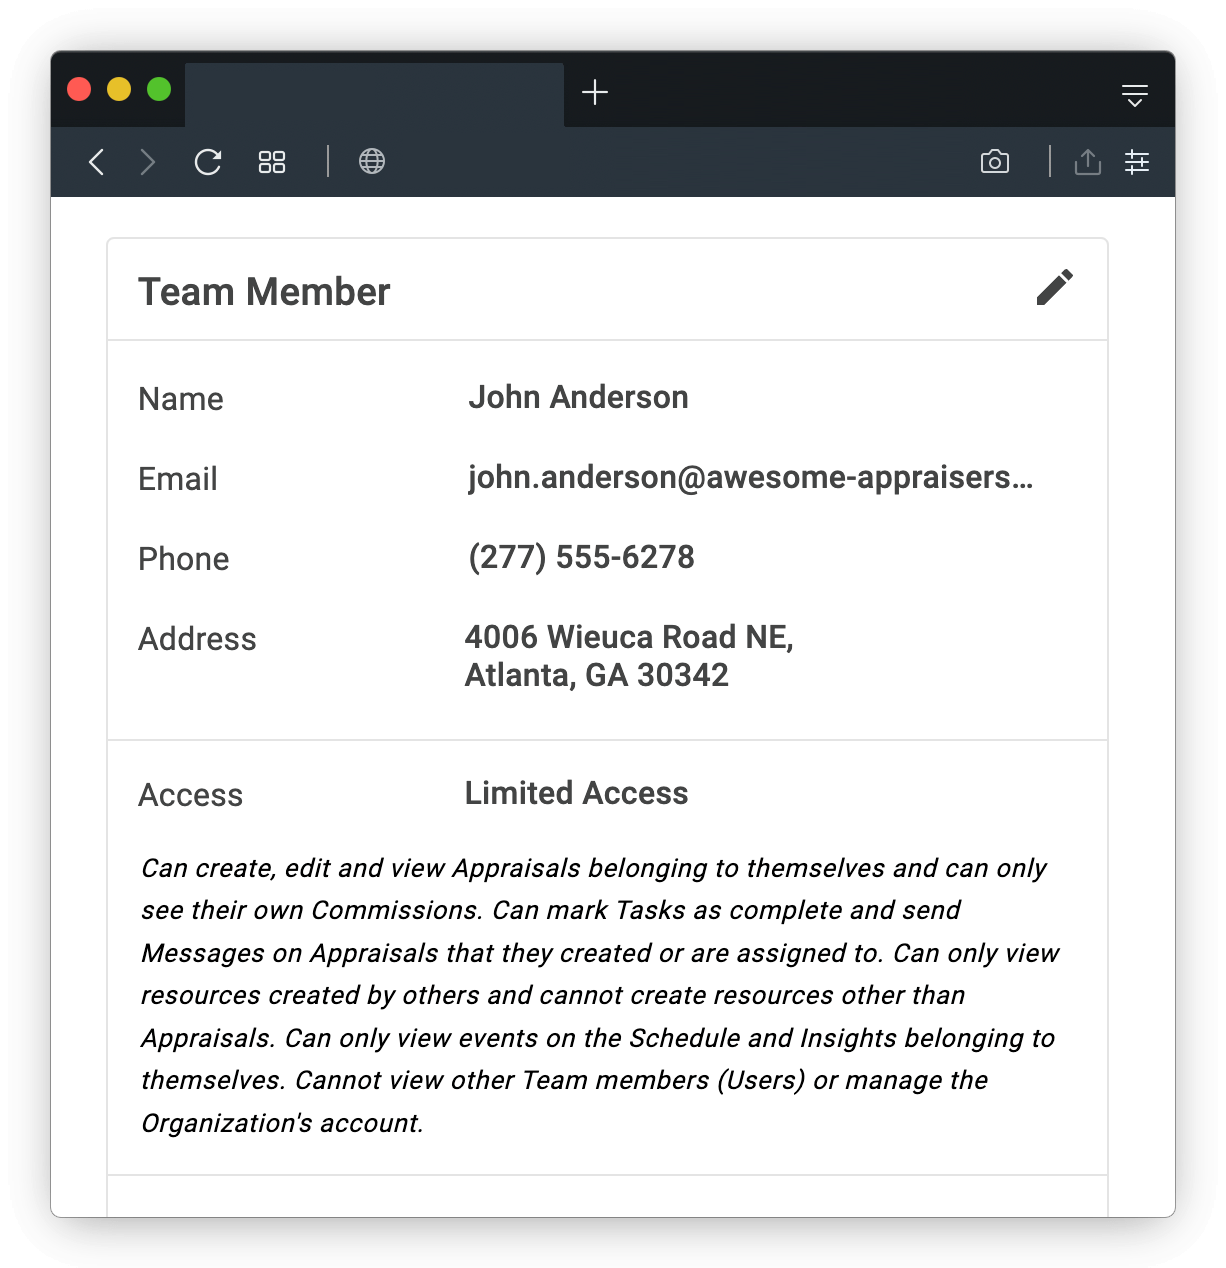Open browser preferences via sliders icon
This screenshot has width=1226, height=1268.
(1137, 161)
